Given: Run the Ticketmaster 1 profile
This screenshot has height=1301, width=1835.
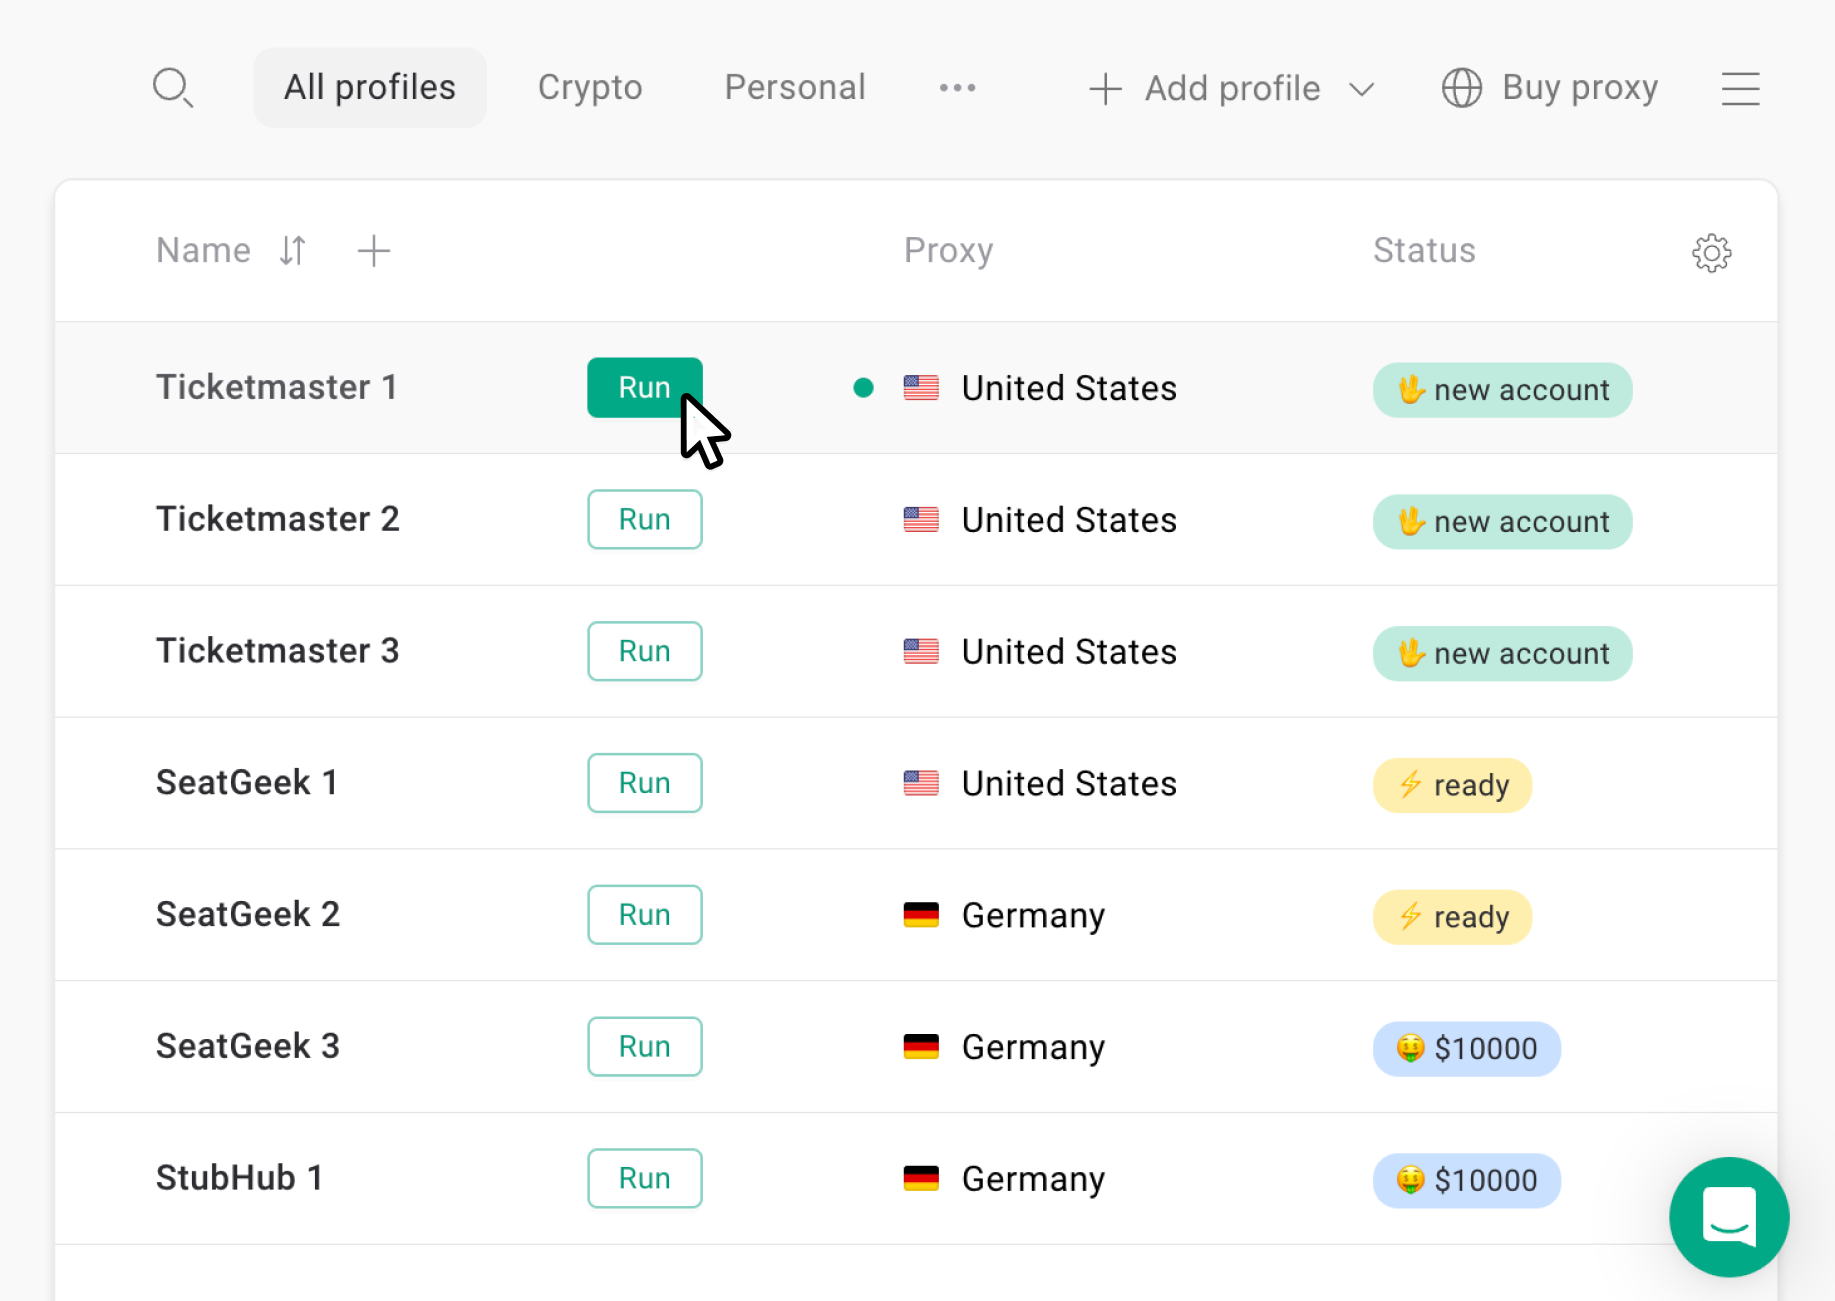Looking at the screenshot, I should 645,387.
